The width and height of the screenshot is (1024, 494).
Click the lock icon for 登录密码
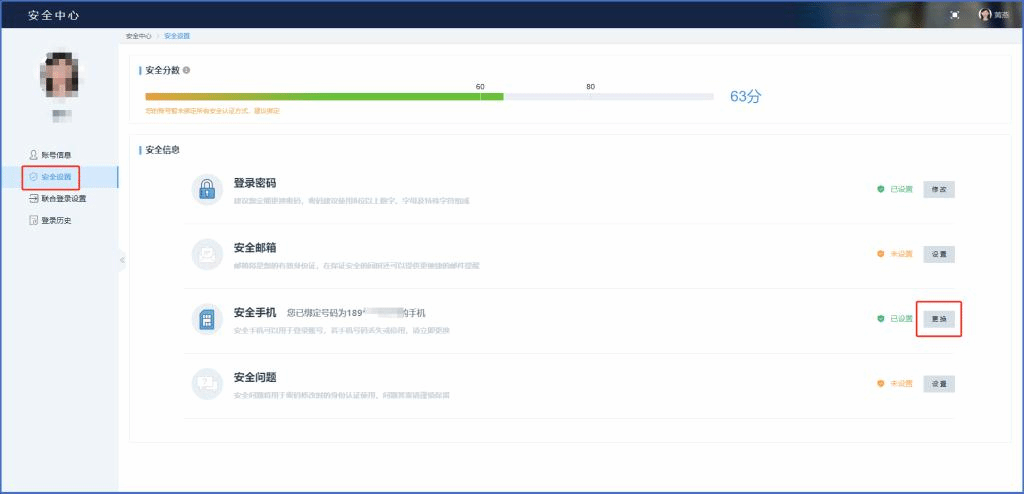207,189
